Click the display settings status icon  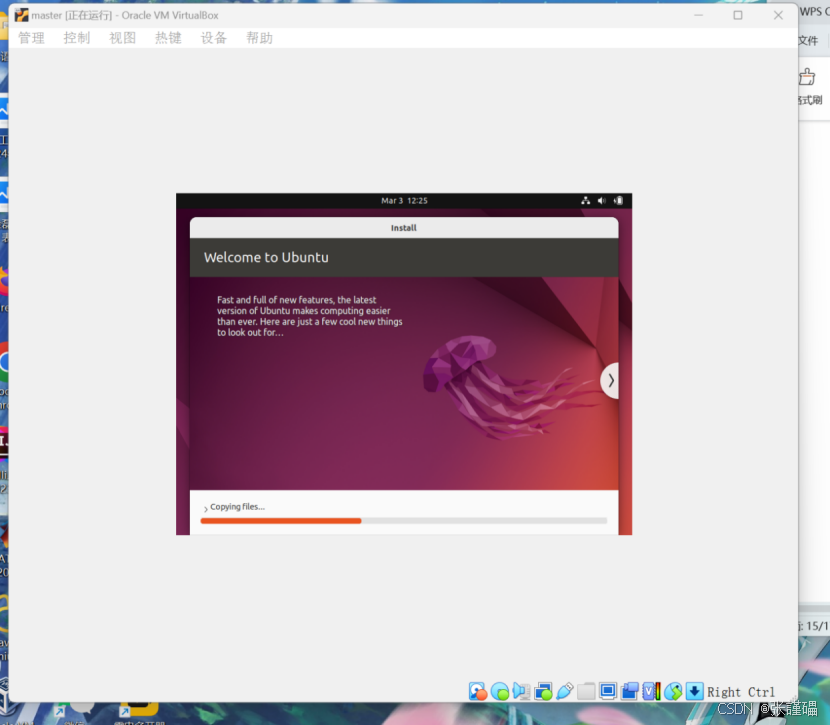pyautogui.click(x=608, y=691)
